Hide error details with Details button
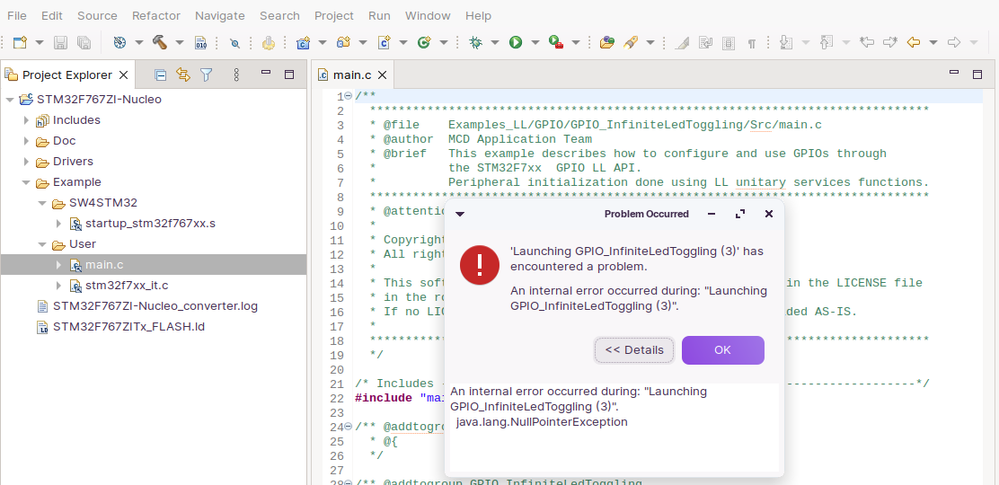 (634, 350)
